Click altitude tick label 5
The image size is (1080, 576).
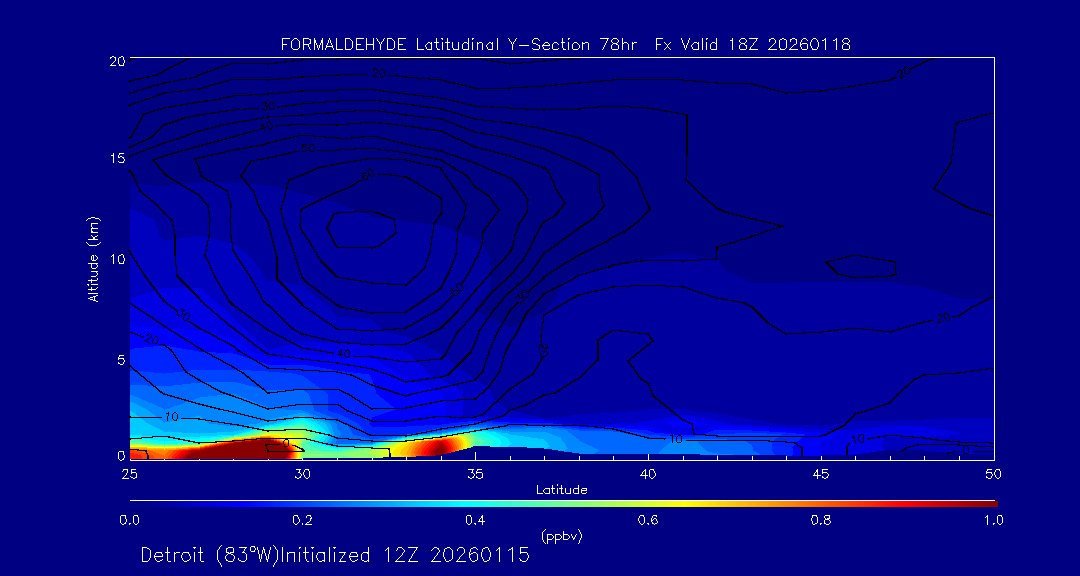pyautogui.click(x=119, y=358)
